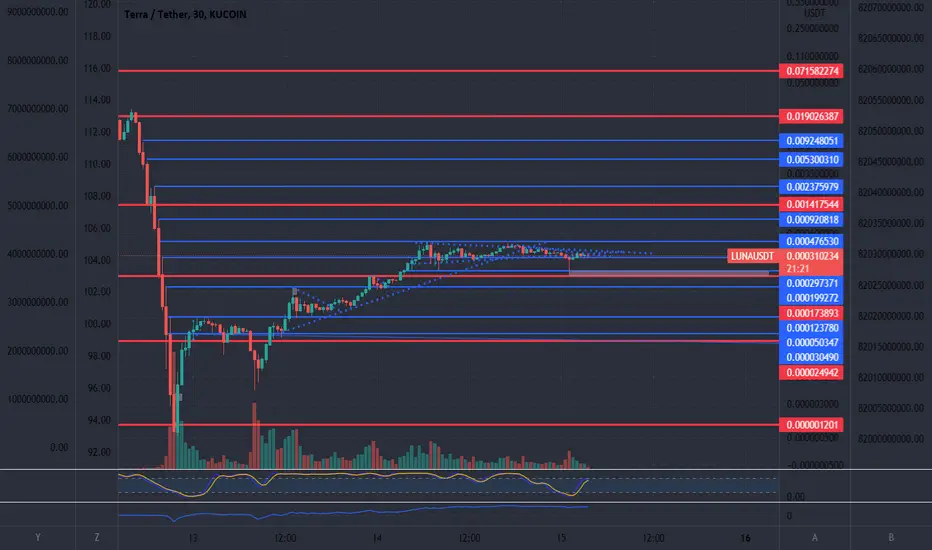Select the blue 0.000050347 price label
Image resolution: width=932 pixels, height=550 pixels.
(x=811, y=342)
